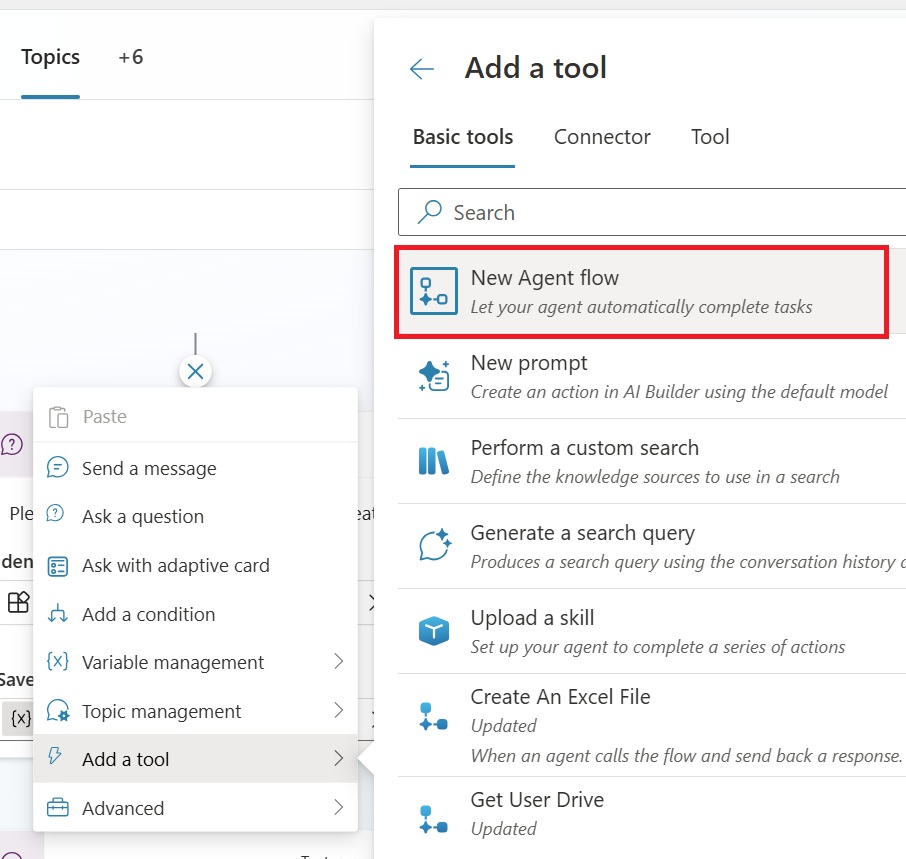
Task: Click the Perform a custom search books icon
Action: pyautogui.click(x=434, y=461)
